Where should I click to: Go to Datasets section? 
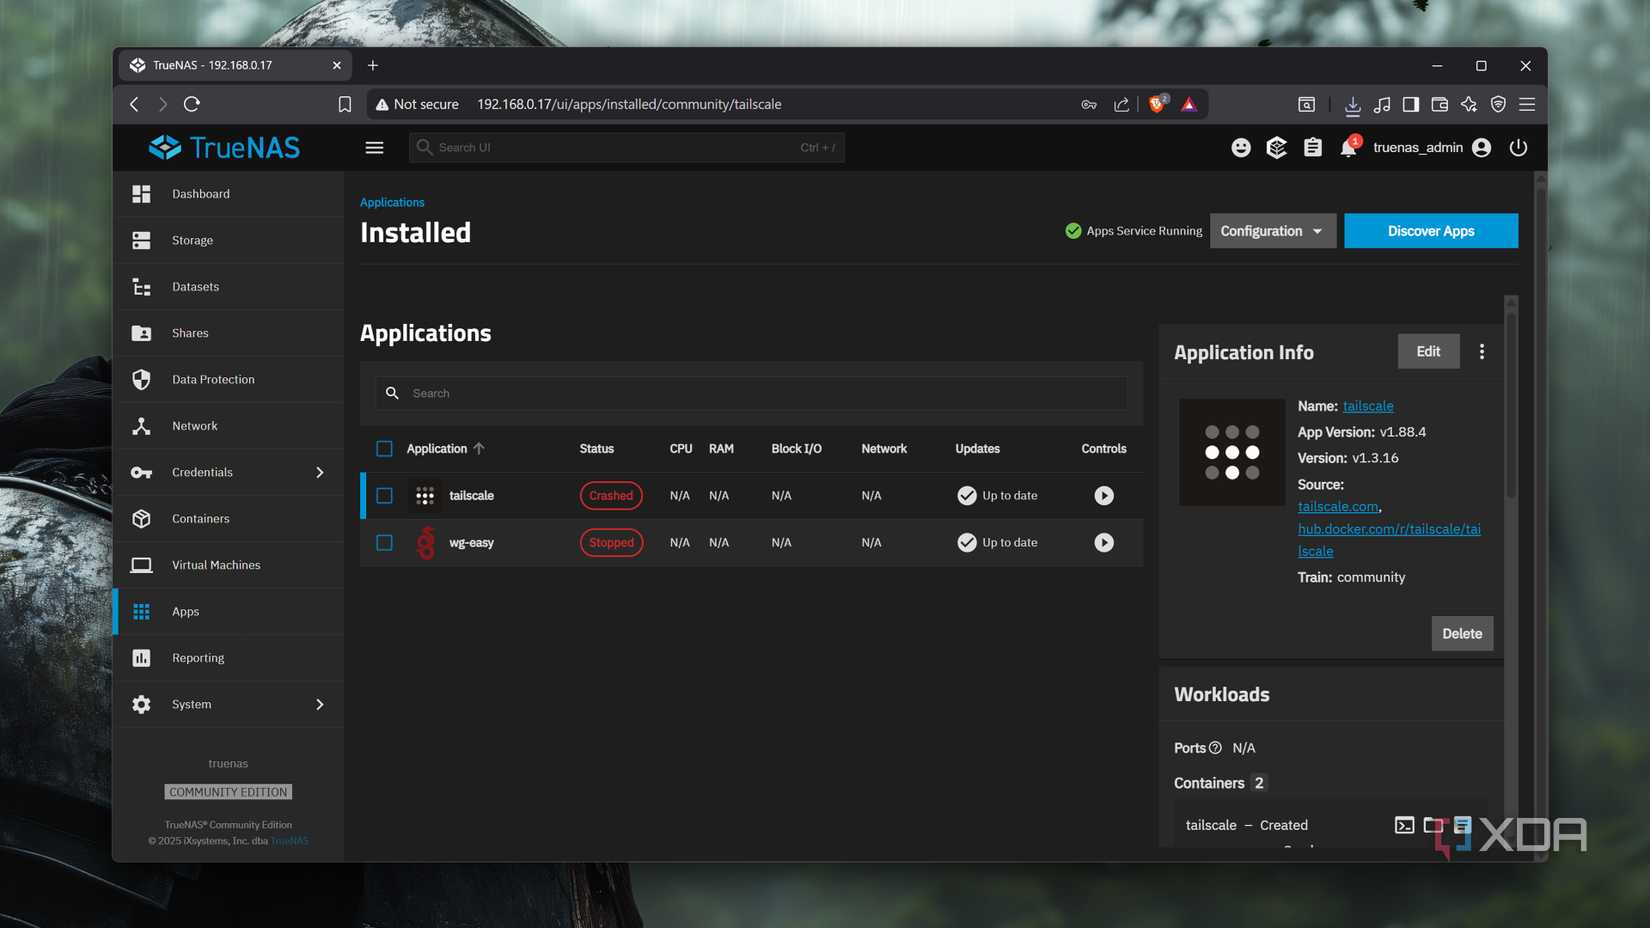(x=229, y=287)
